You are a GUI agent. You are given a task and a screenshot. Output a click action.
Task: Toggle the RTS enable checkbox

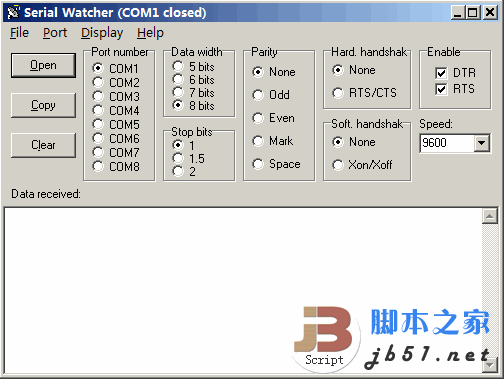[x=441, y=89]
